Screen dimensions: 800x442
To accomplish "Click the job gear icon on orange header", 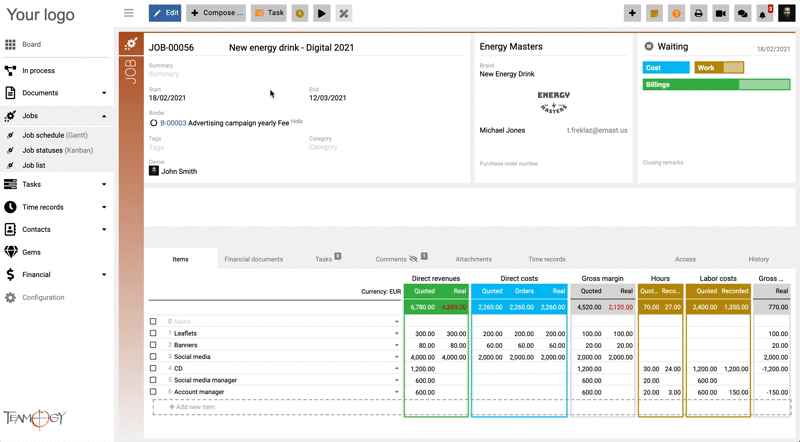I will [x=131, y=44].
